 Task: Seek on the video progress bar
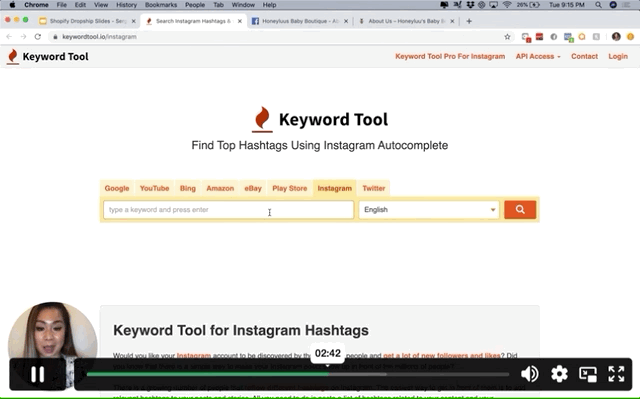(x=298, y=374)
